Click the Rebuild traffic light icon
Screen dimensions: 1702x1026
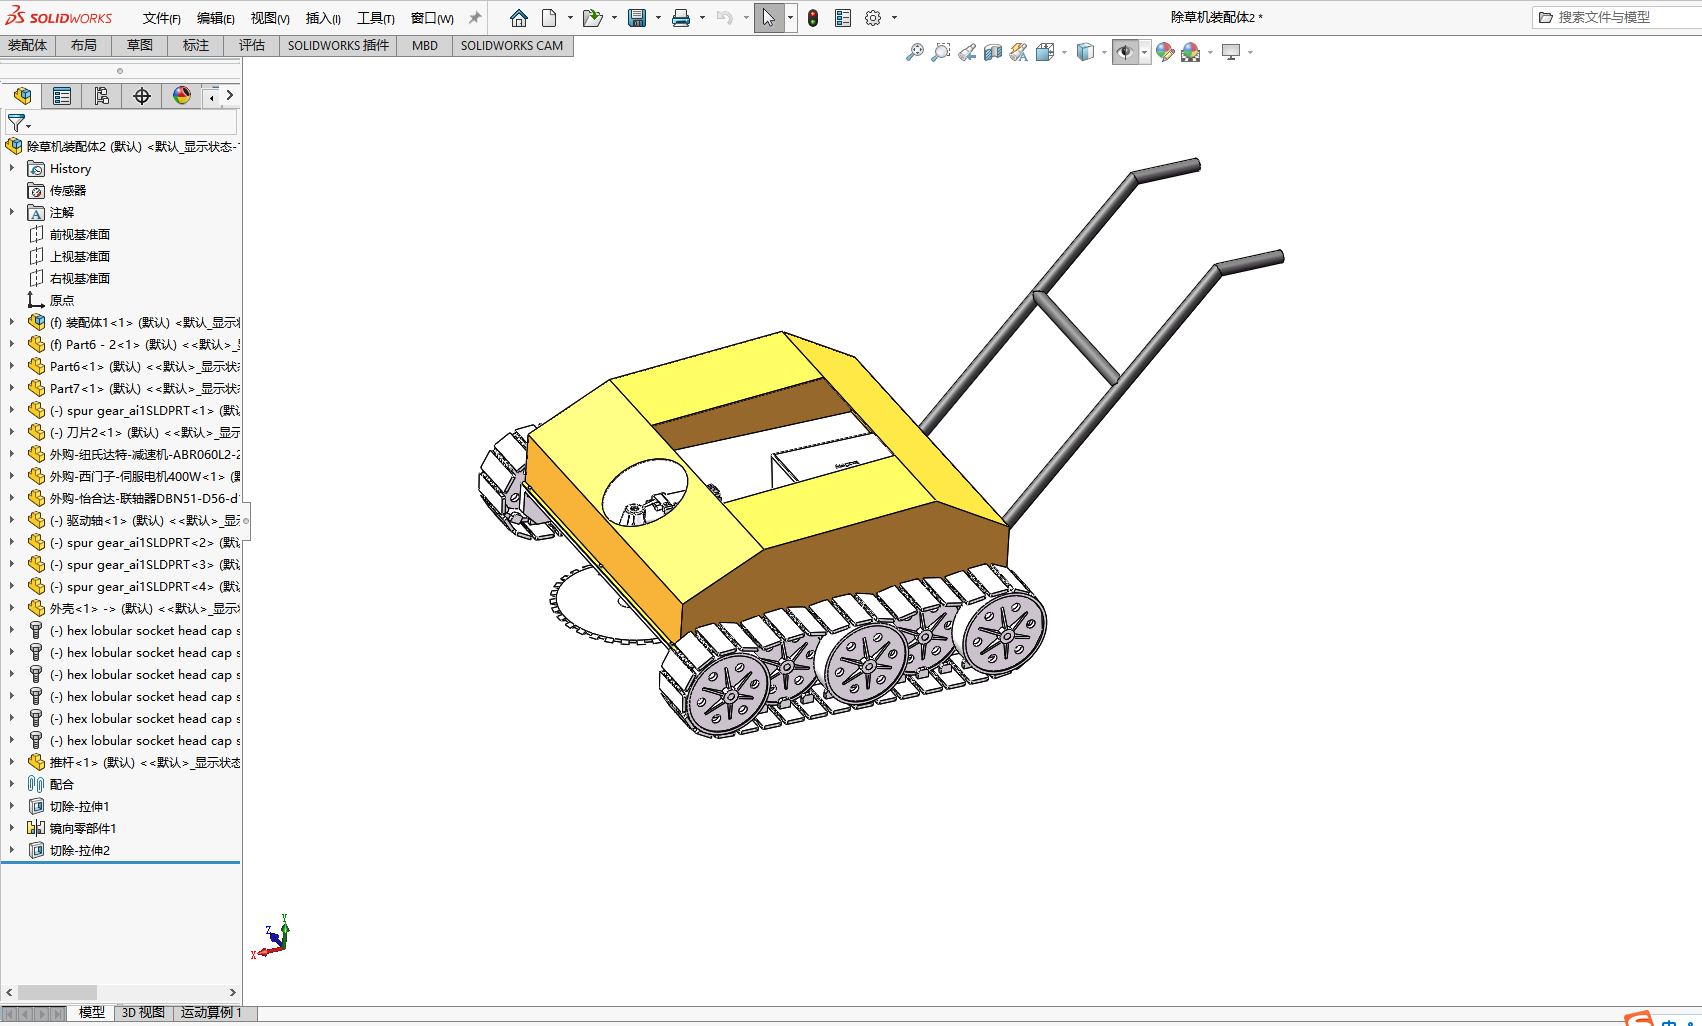813,18
